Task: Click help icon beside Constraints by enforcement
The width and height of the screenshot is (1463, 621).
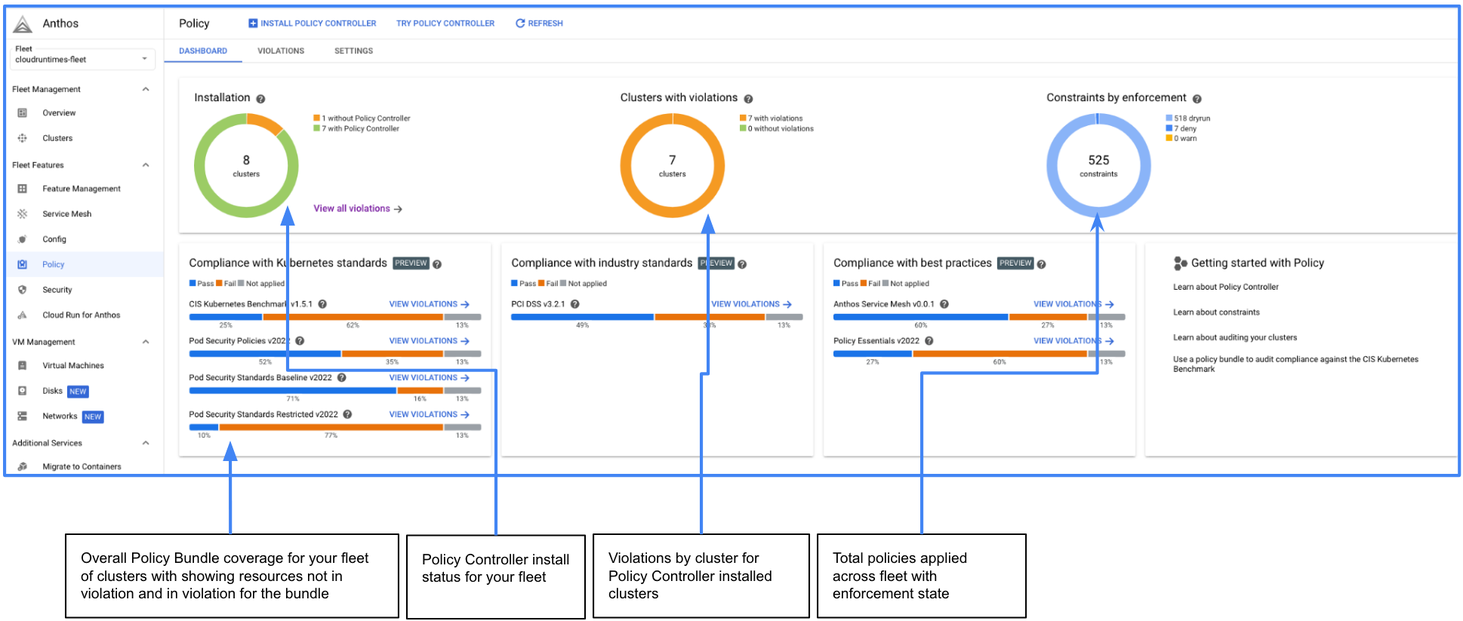Action: [1197, 99]
